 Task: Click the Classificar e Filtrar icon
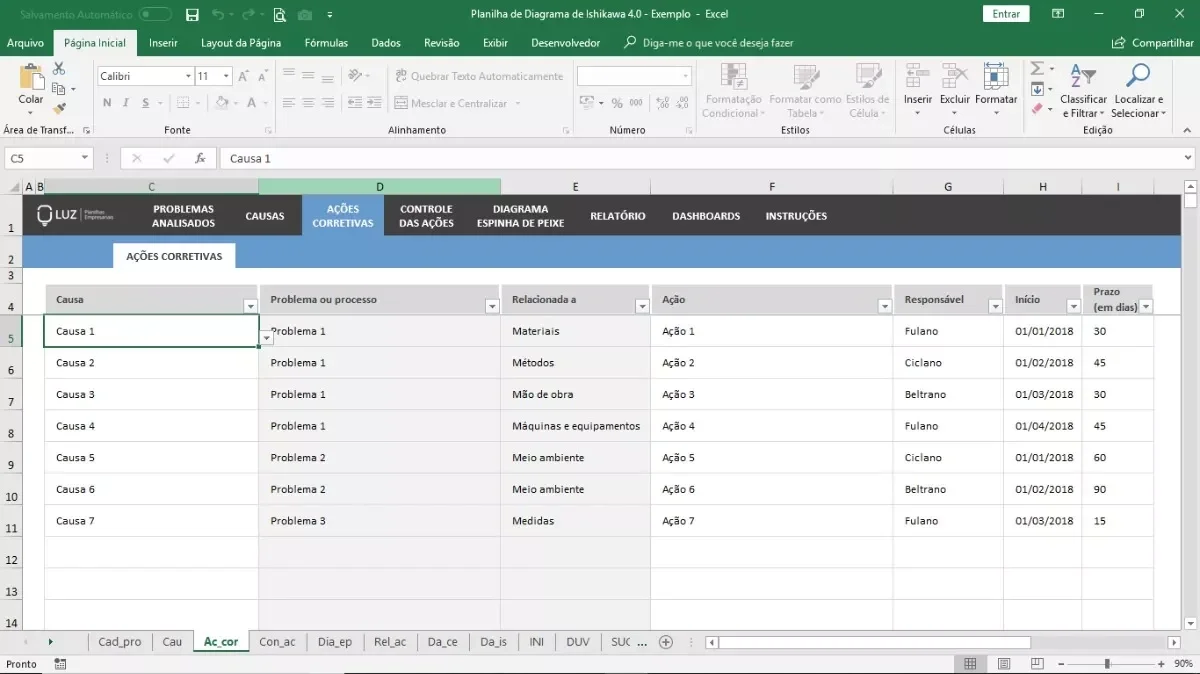click(x=1083, y=76)
